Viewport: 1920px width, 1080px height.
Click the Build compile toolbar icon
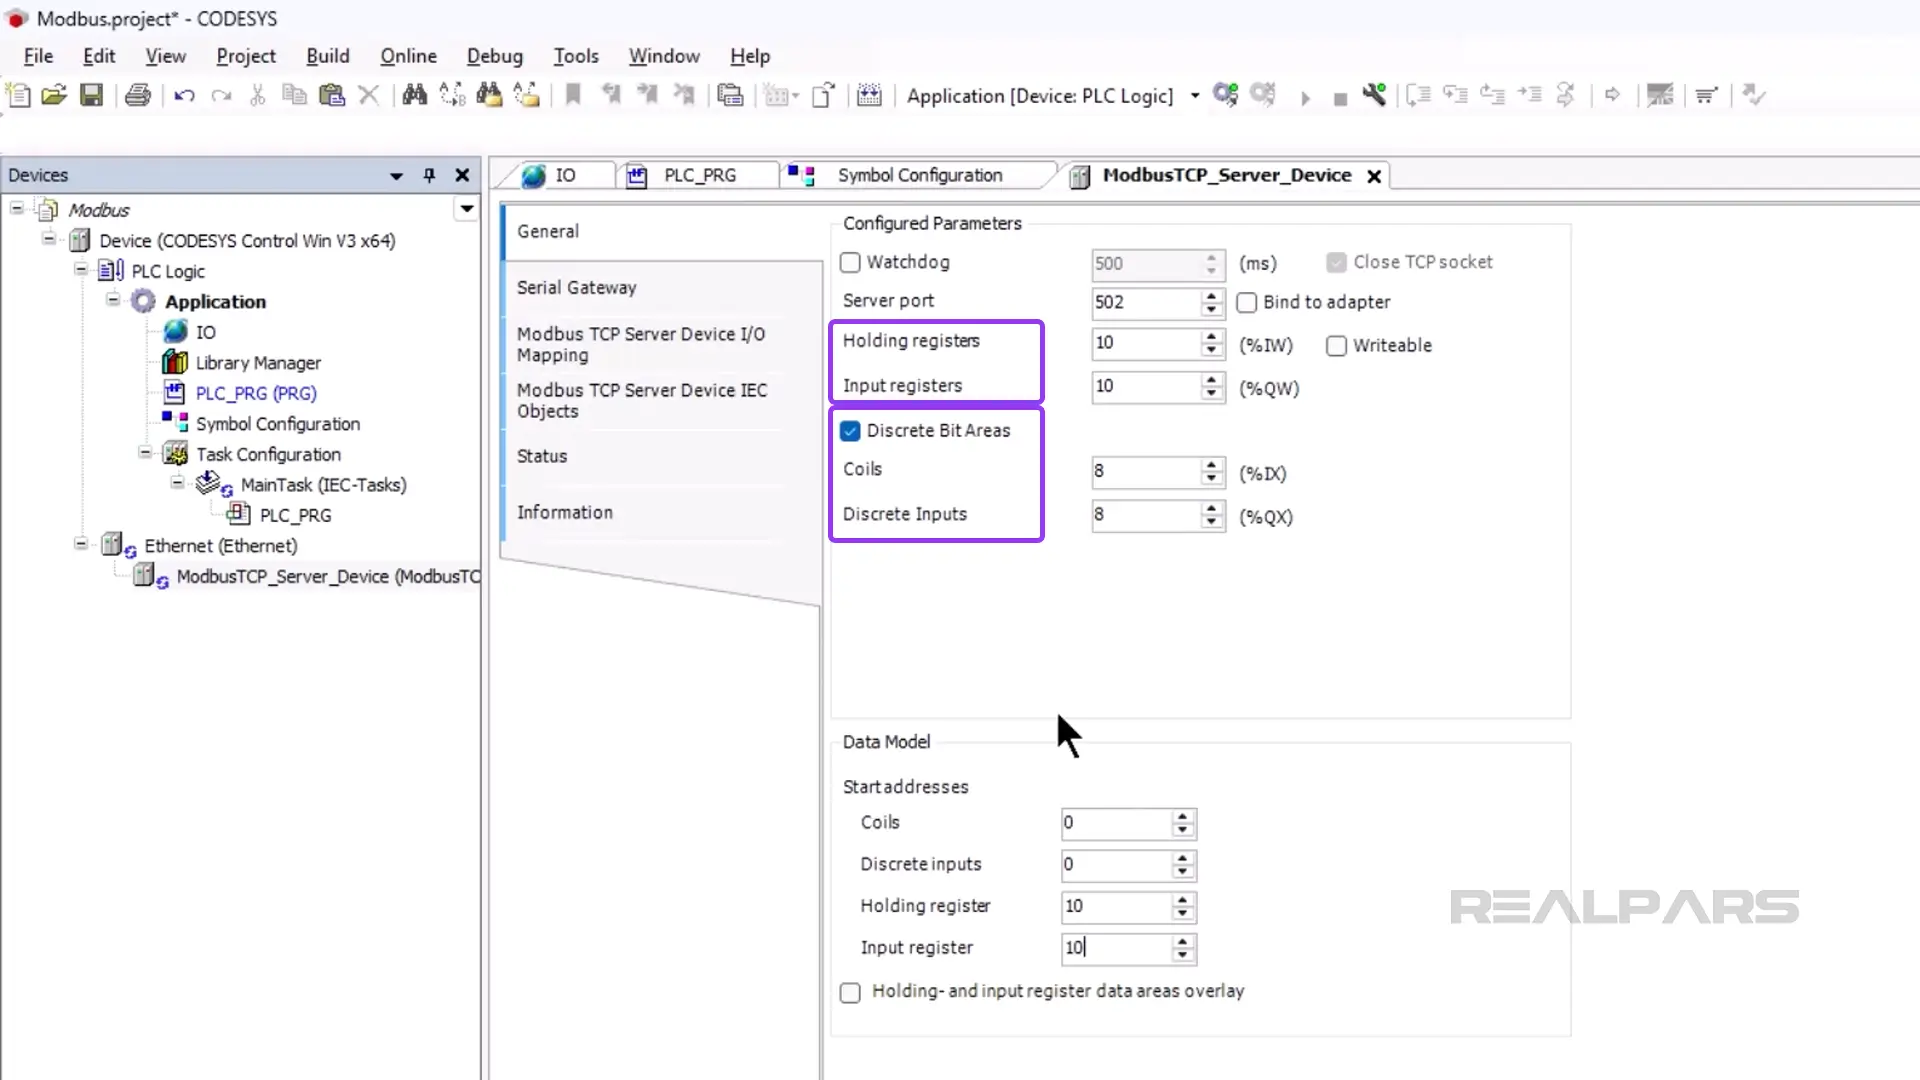coord(869,95)
